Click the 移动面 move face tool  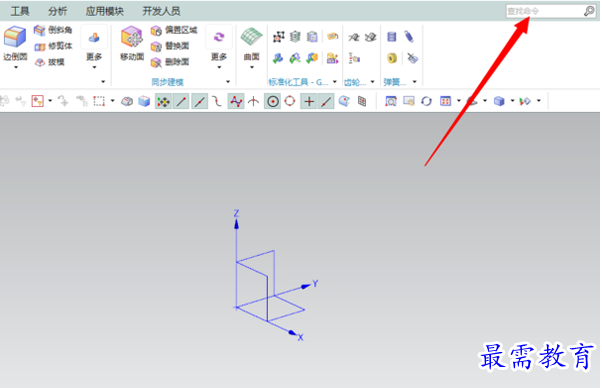pyautogui.click(x=132, y=43)
